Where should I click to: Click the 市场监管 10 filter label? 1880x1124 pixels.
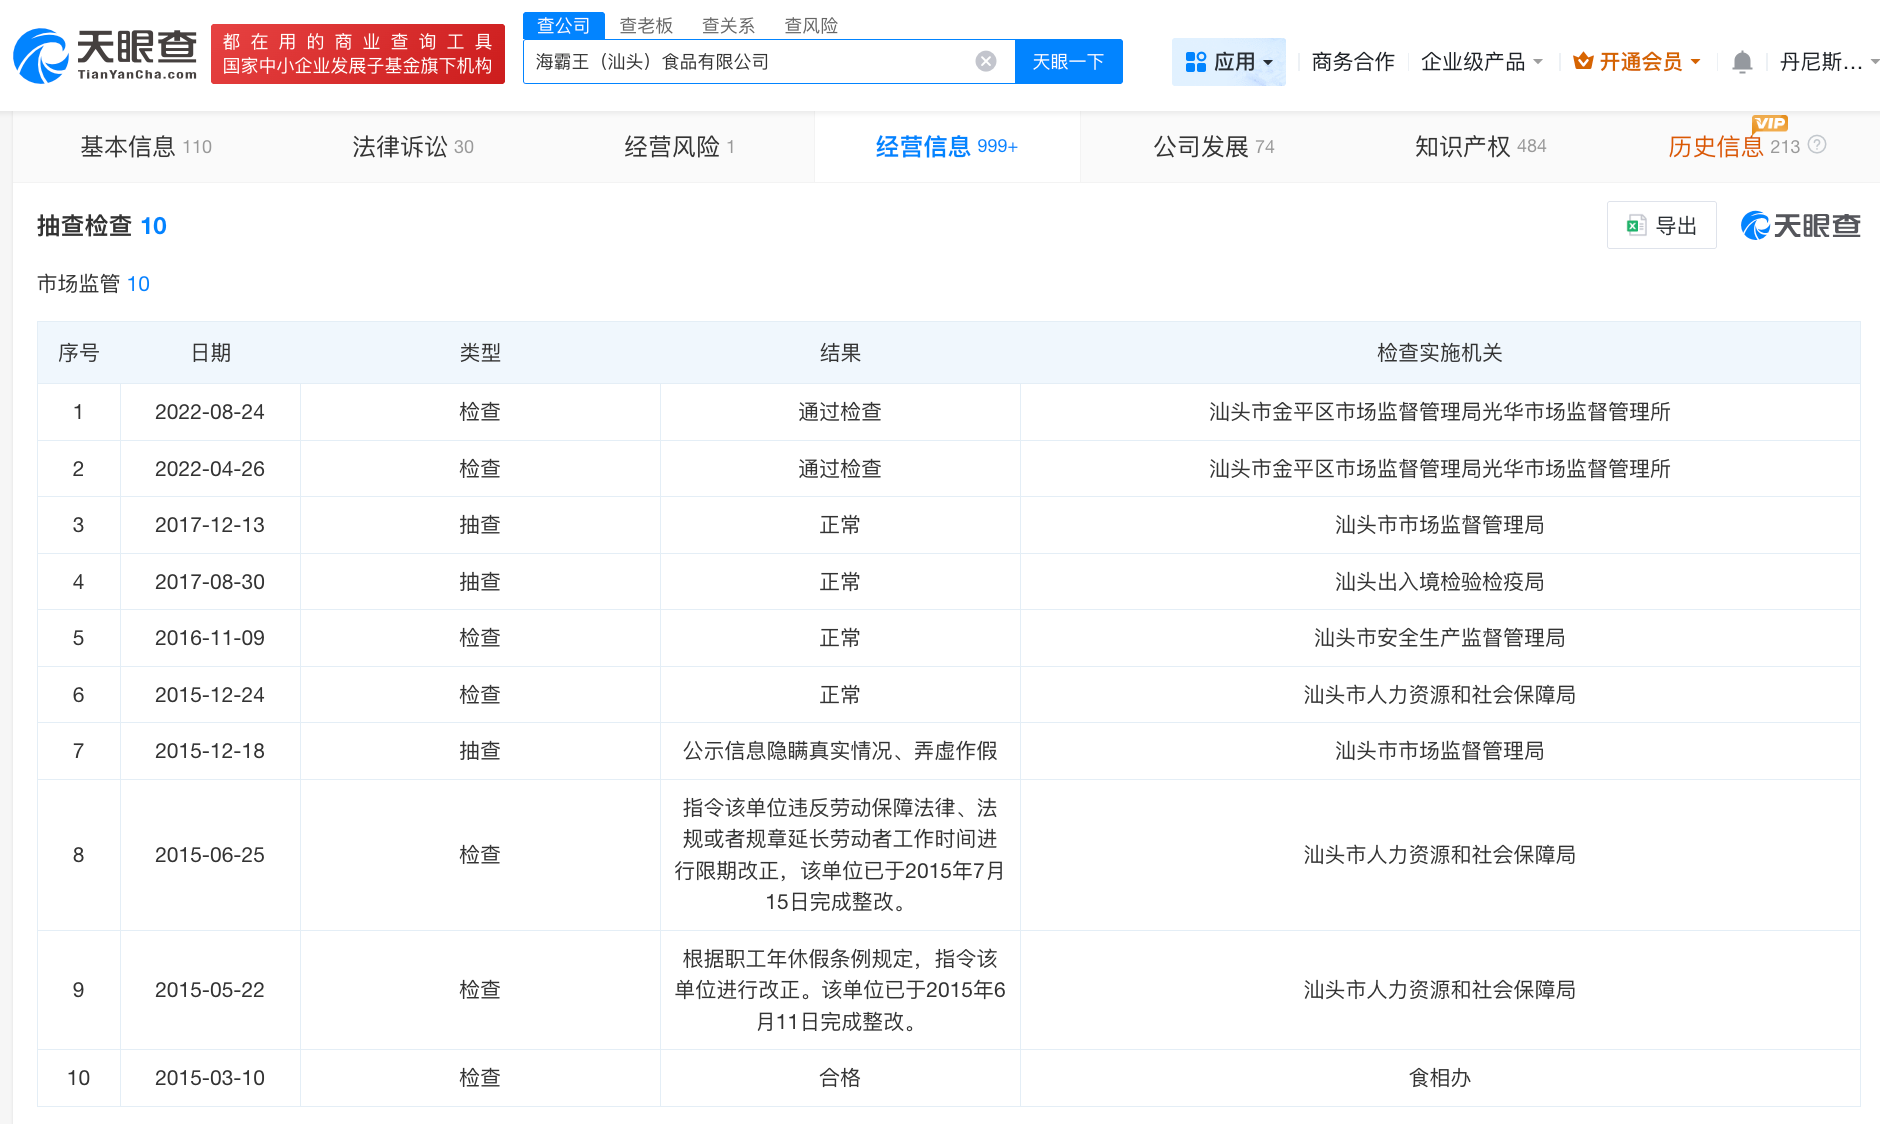[x=93, y=284]
